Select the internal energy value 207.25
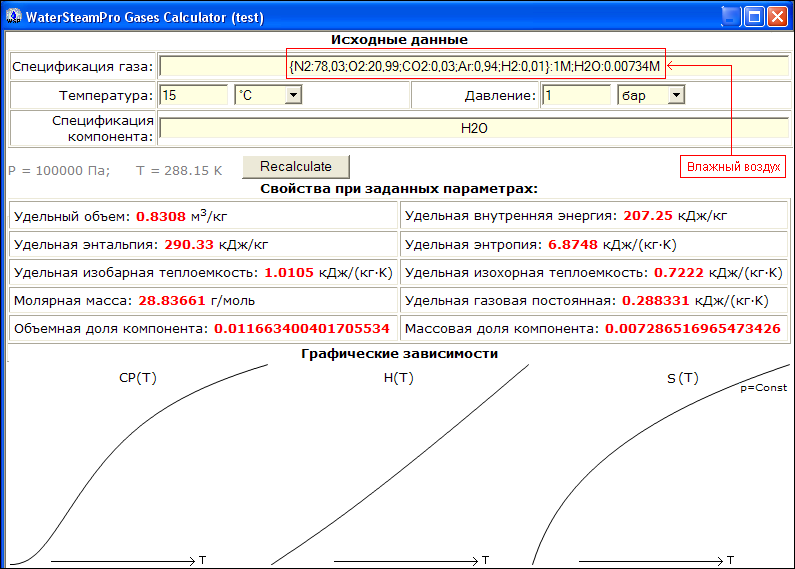Image resolution: width=795 pixels, height=569 pixels. click(x=647, y=216)
